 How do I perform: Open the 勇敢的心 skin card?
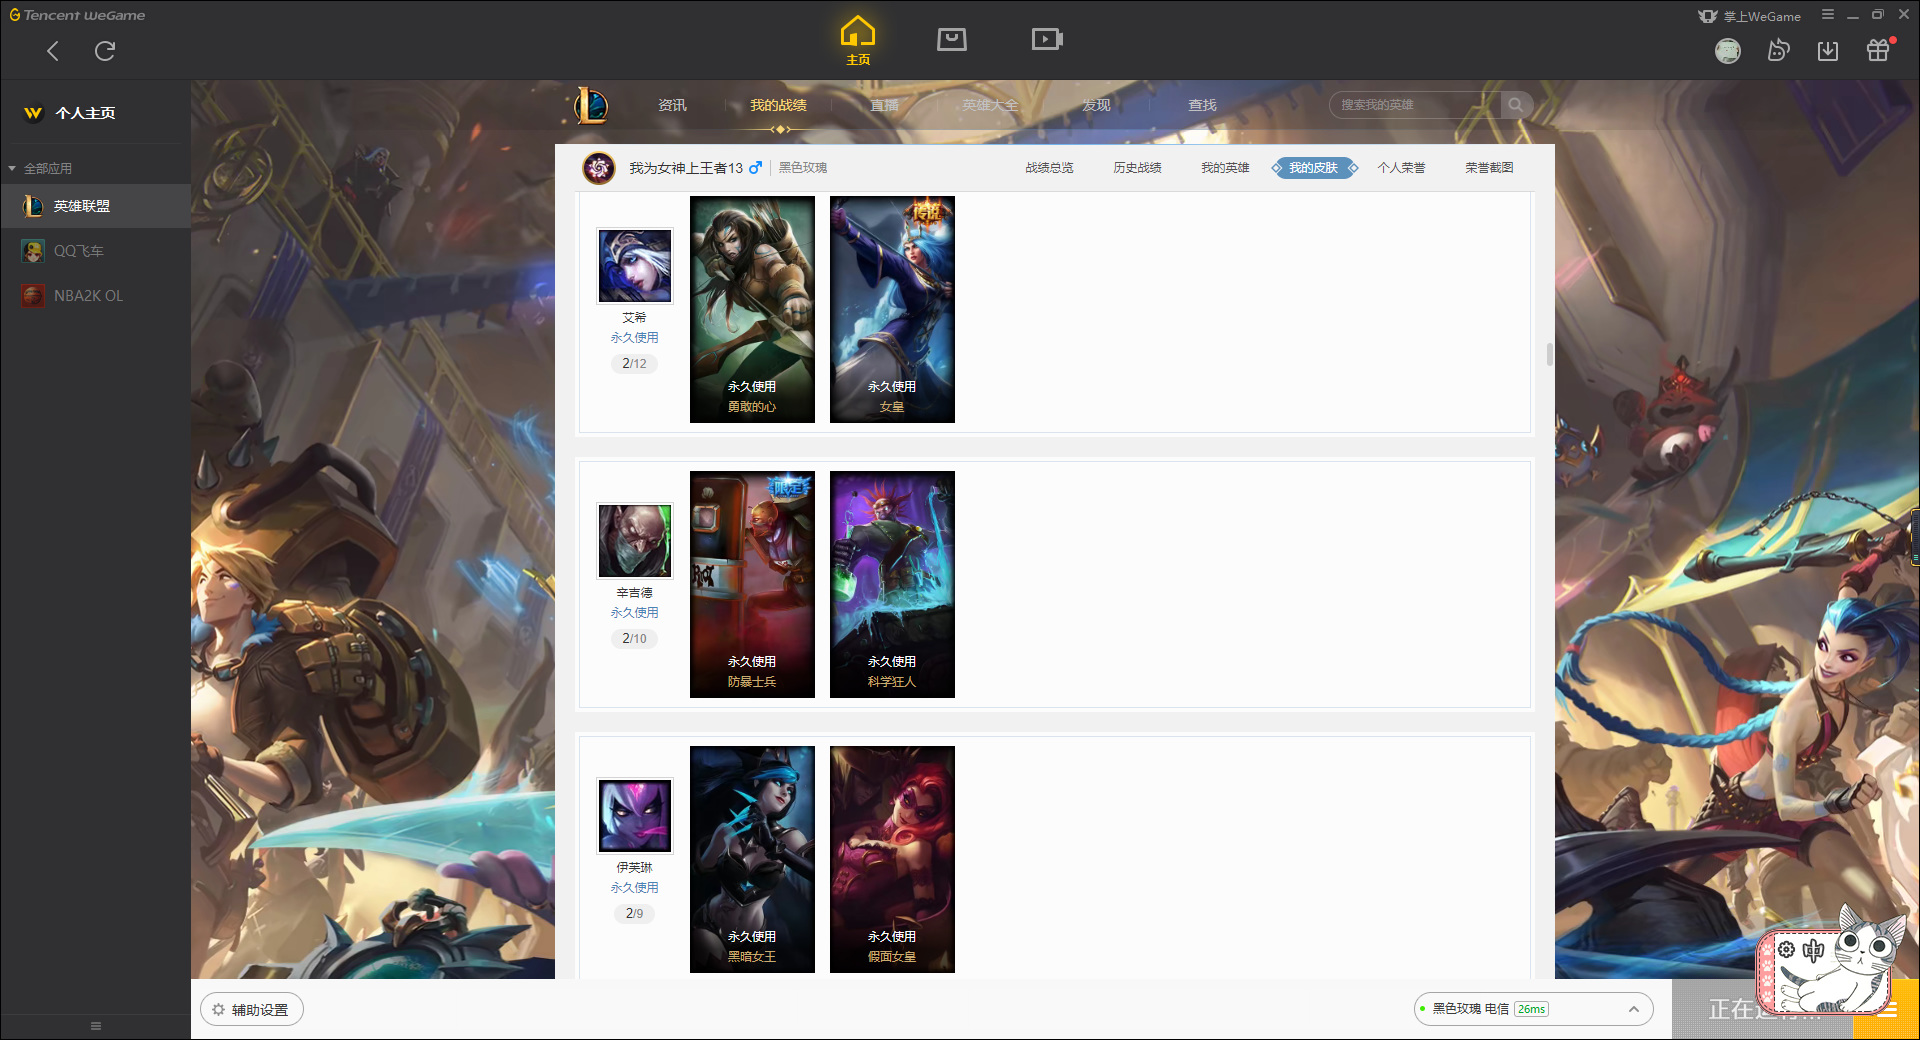click(752, 309)
